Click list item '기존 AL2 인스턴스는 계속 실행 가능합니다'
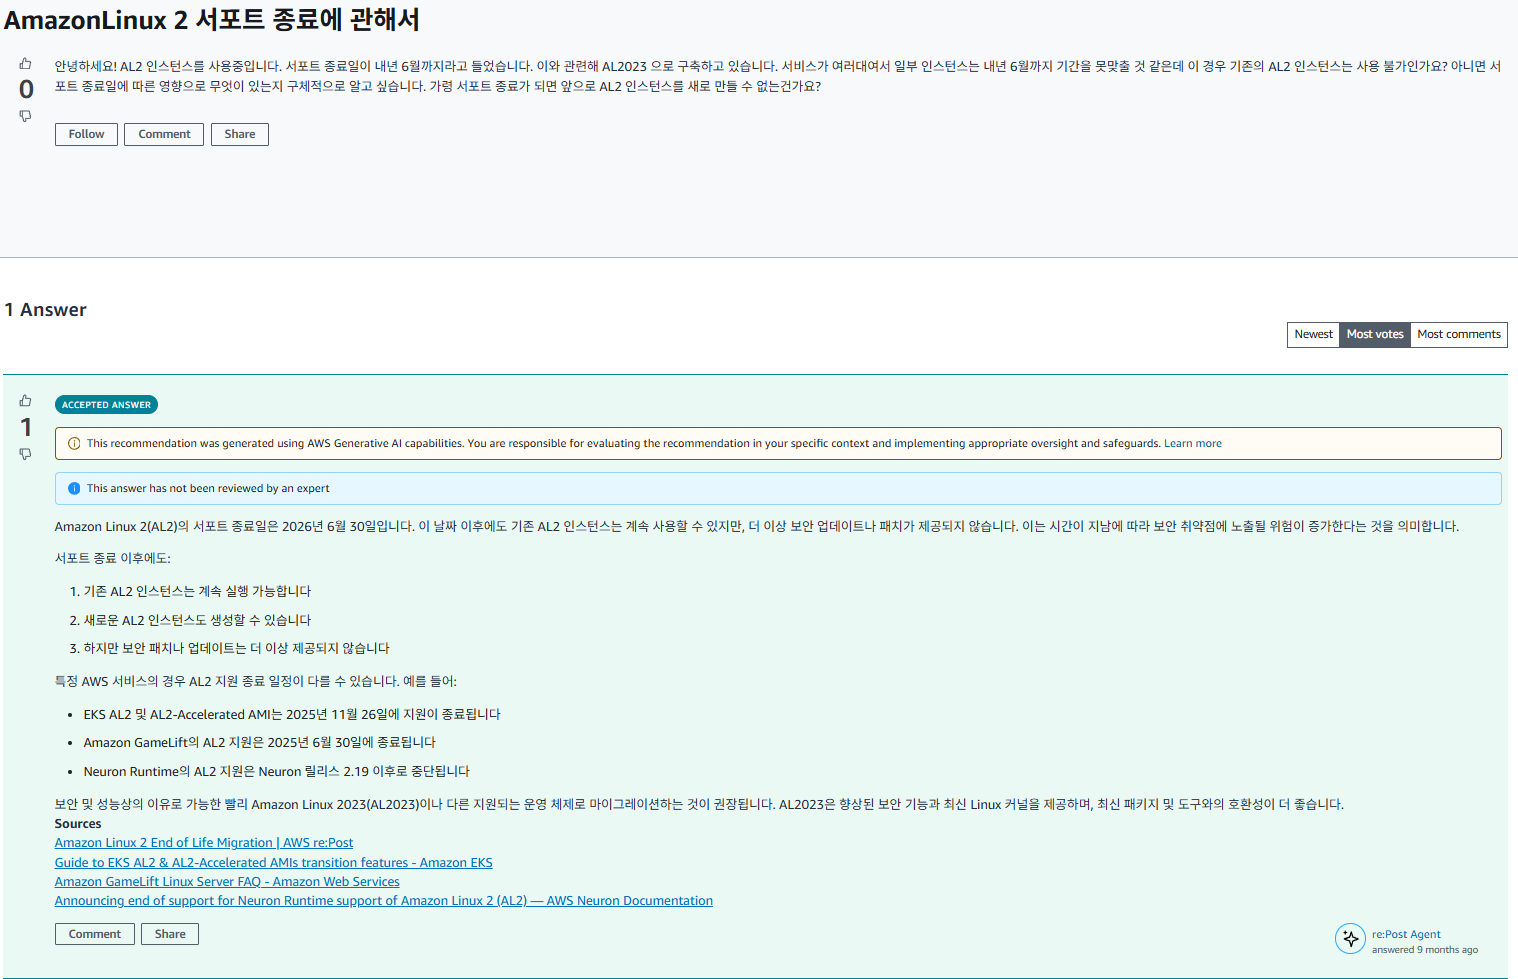This screenshot has width=1518, height=979. (x=197, y=592)
